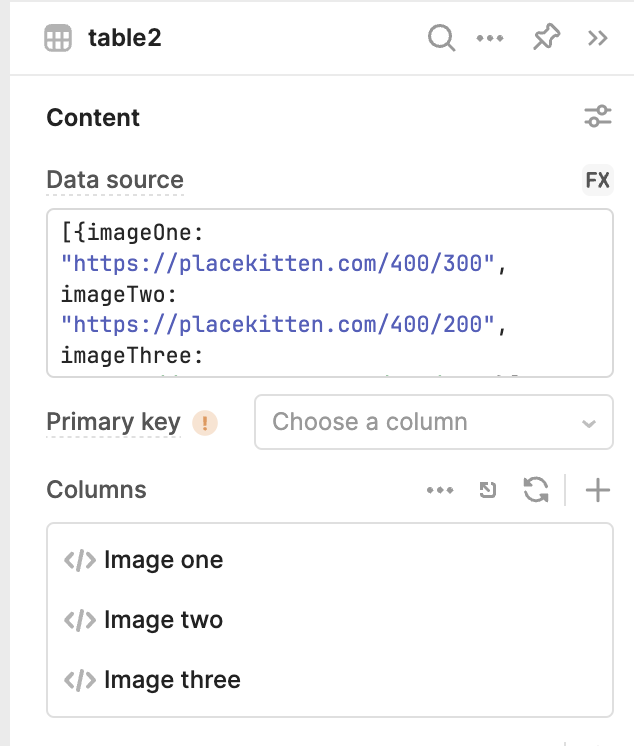Regenerate columns with the refresh icon

tap(536, 490)
